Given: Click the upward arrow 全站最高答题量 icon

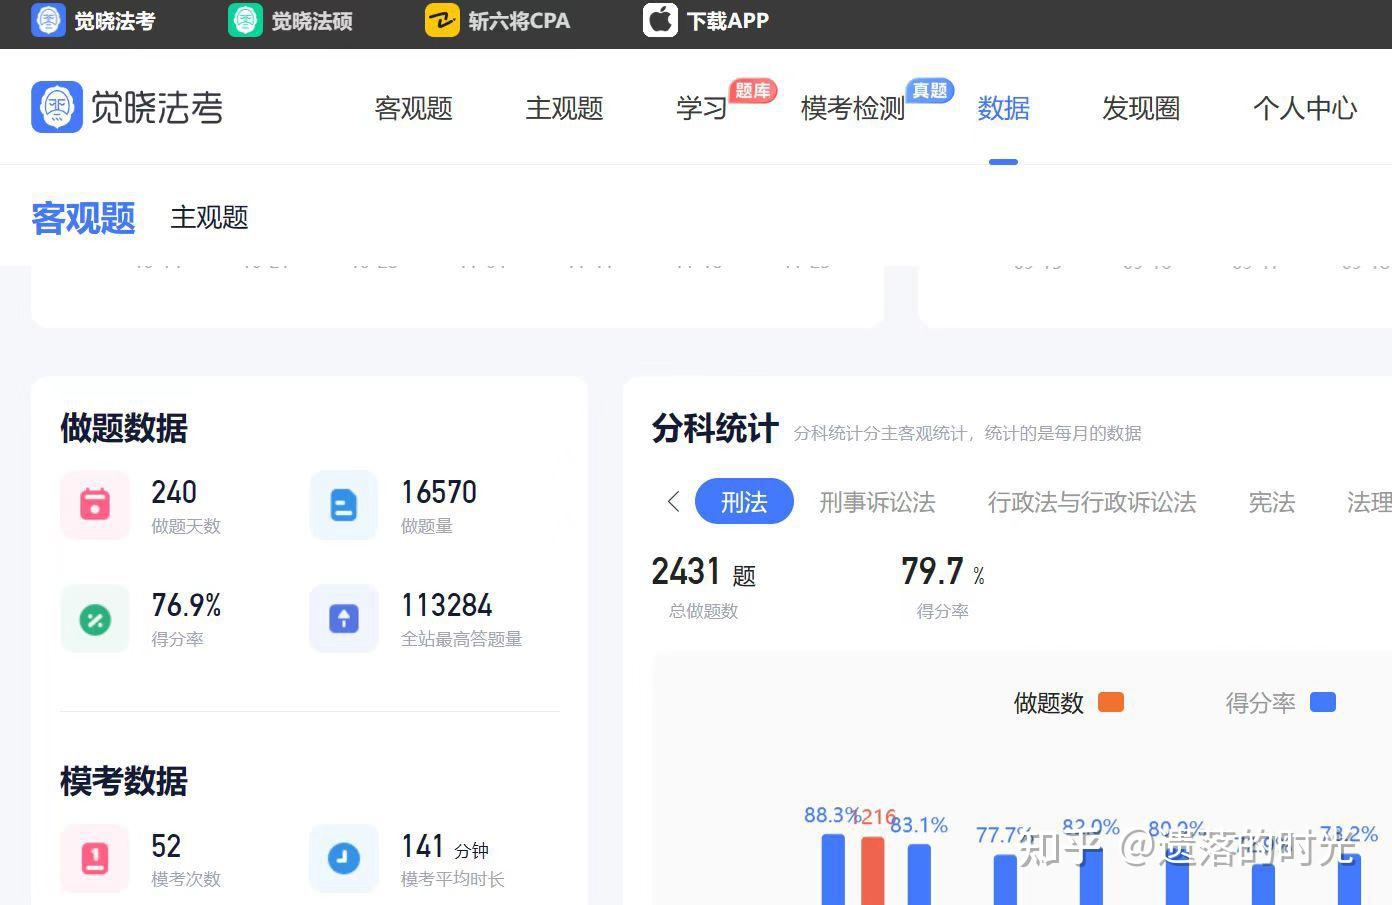Looking at the screenshot, I should coord(344,619).
